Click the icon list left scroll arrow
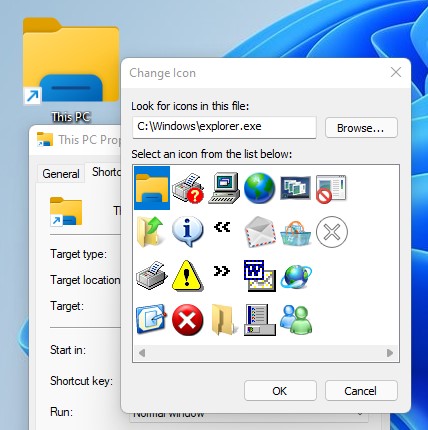Viewport: 428px width, 430px height. pyautogui.click(x=142, y=353)
